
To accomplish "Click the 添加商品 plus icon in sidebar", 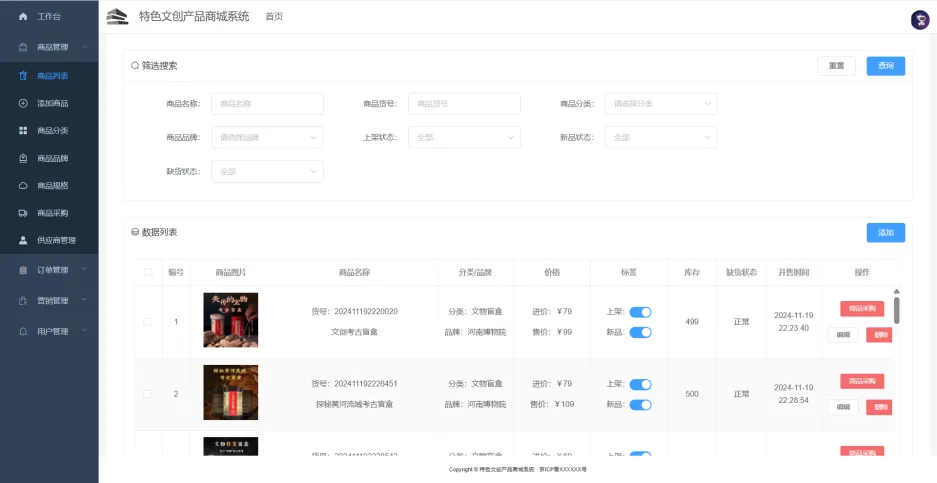I will tap(23, 103).
